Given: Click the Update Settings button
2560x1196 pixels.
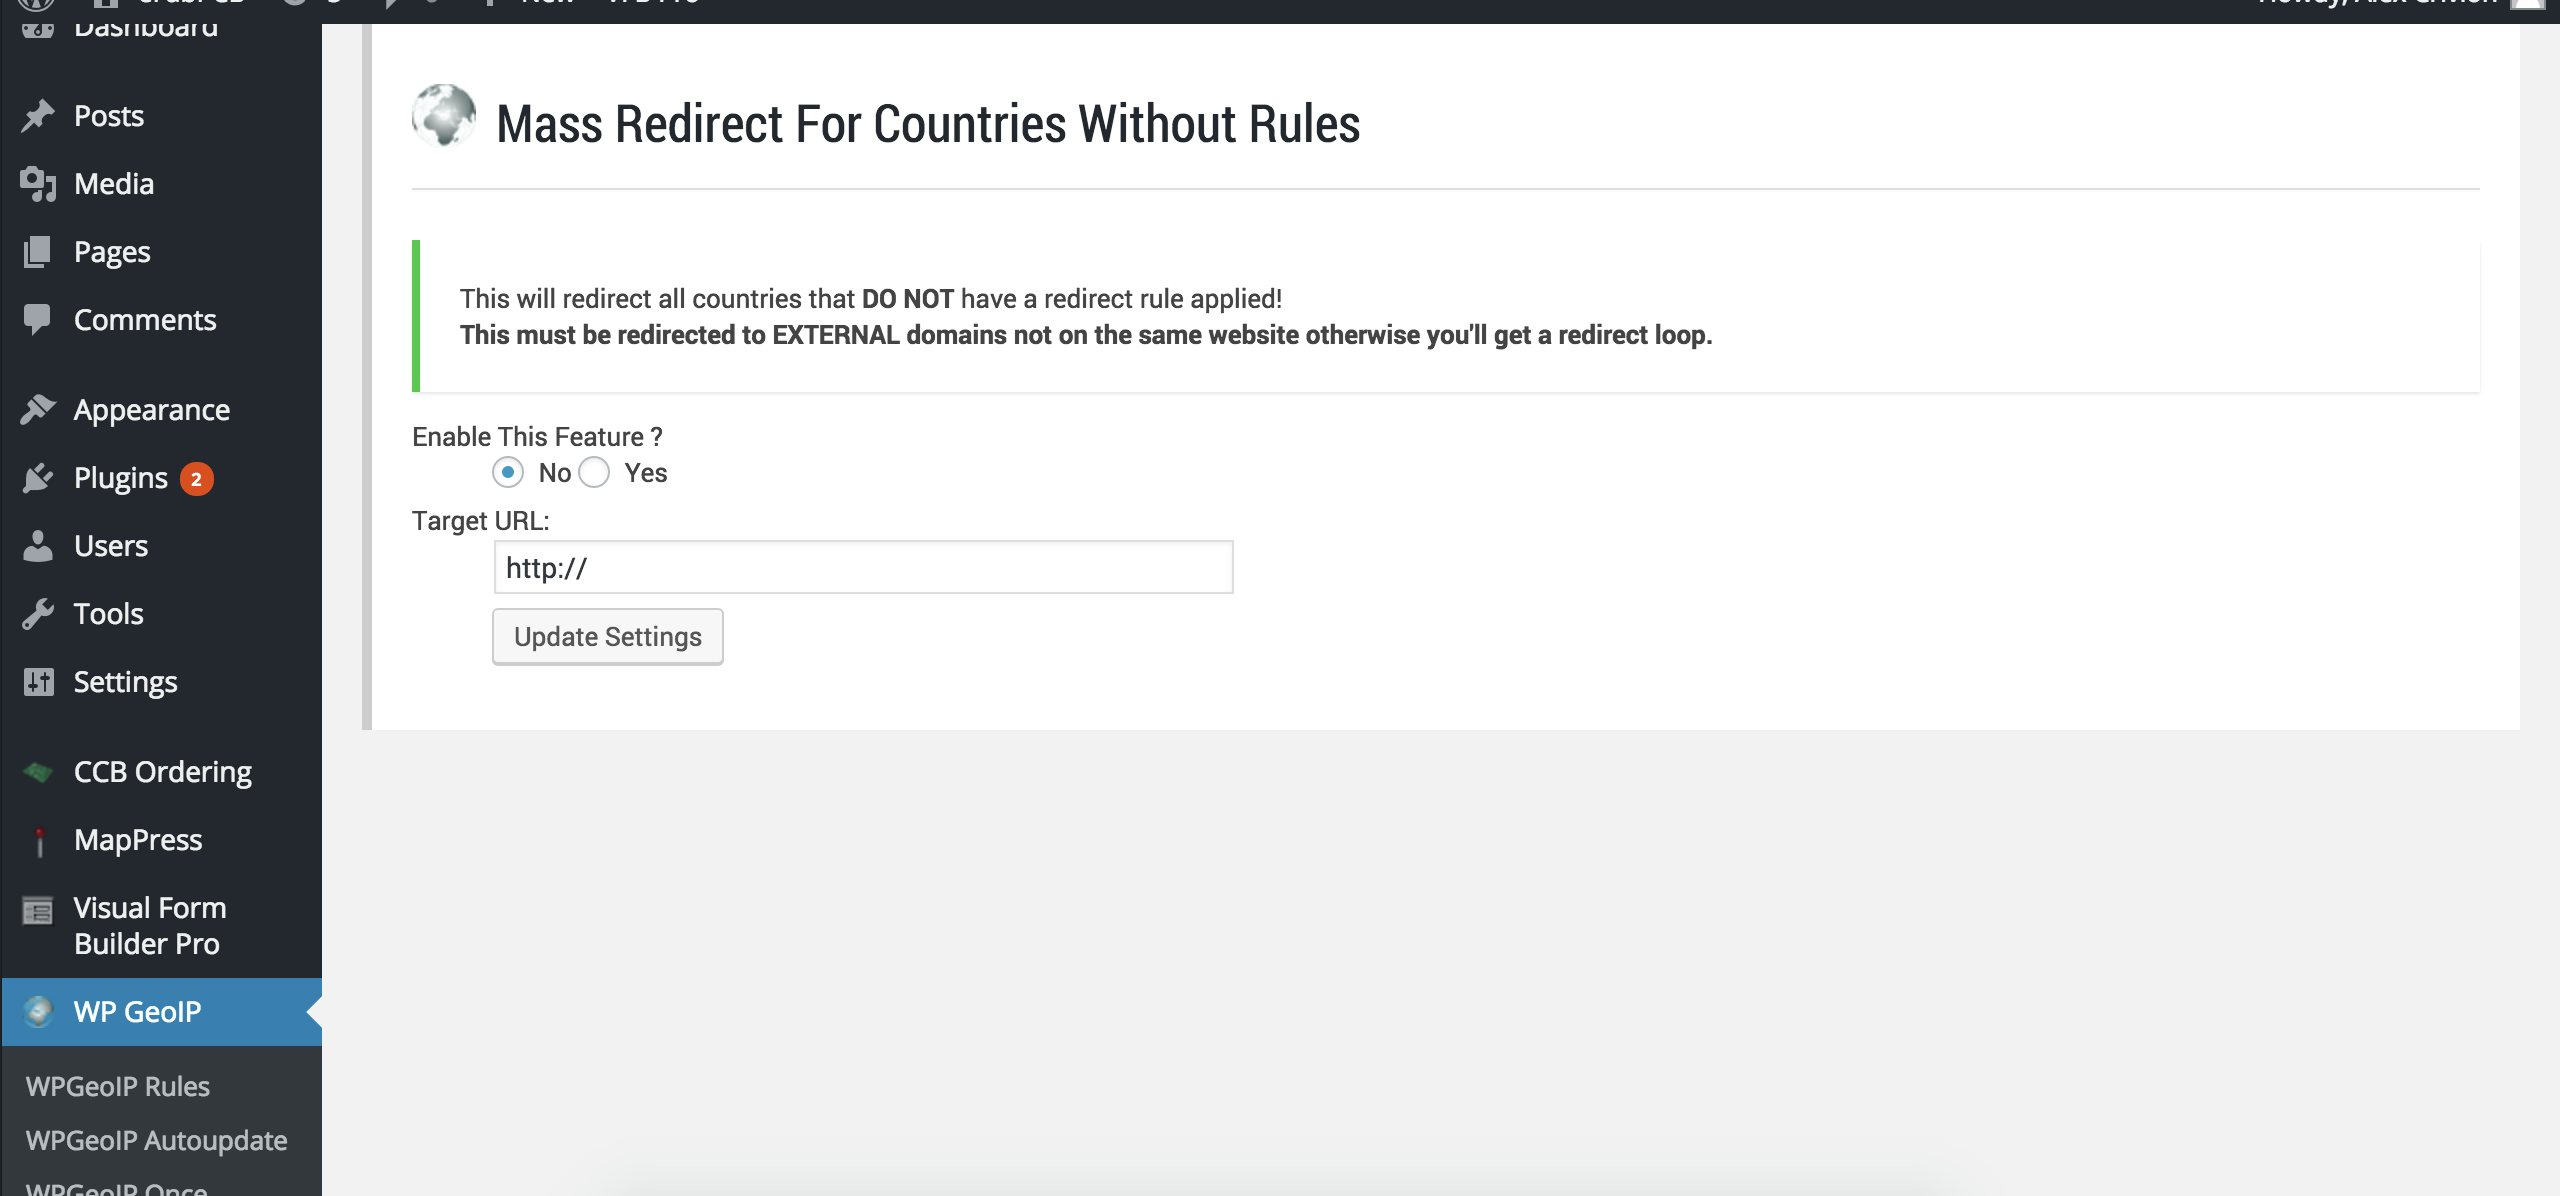Looking at the screenshot, I should pos(607,637).
